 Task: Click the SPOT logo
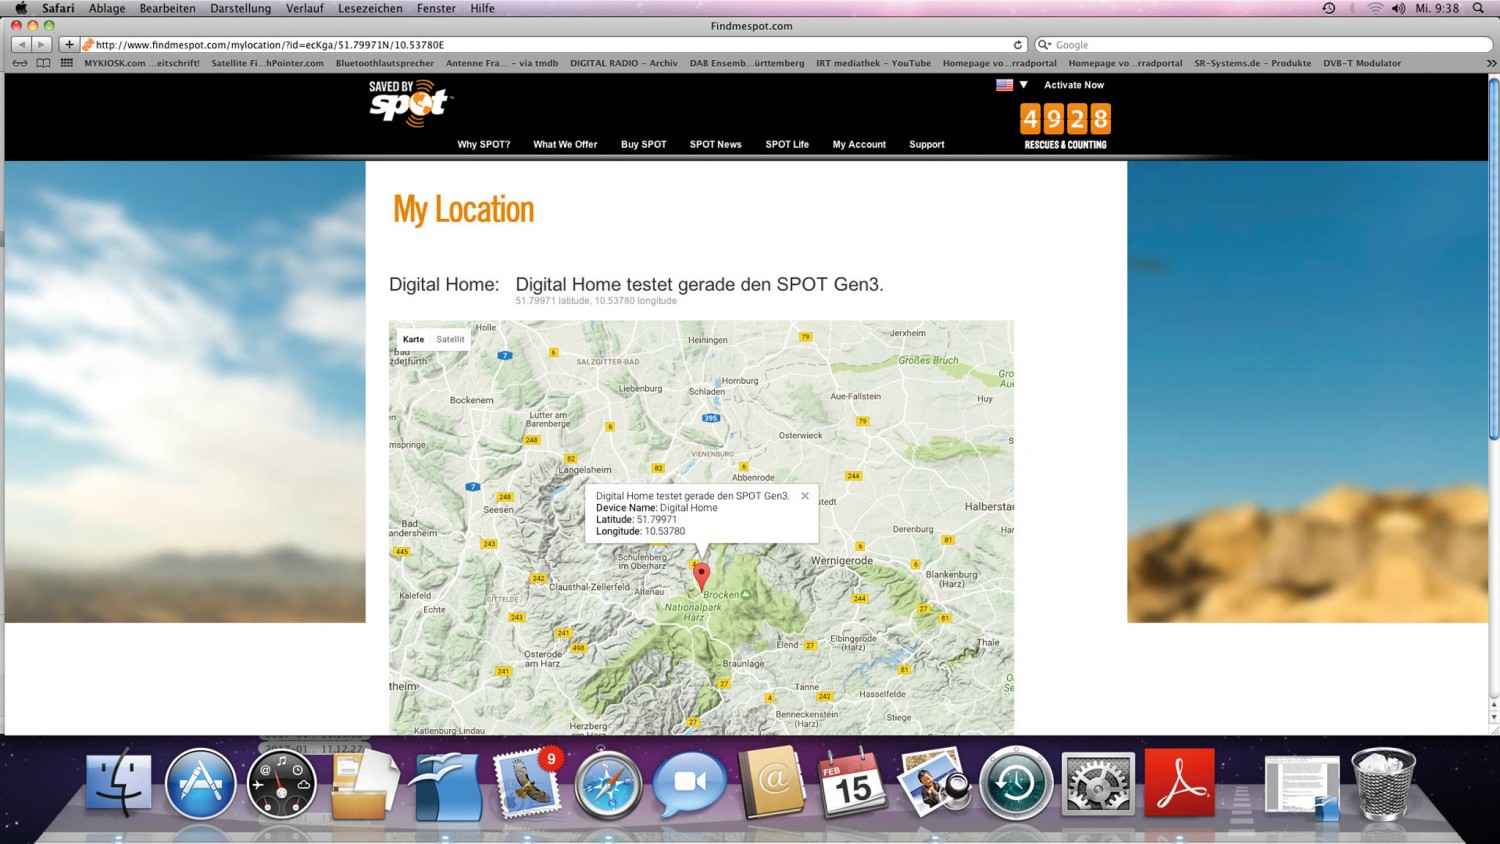click(x=411, y=103)
